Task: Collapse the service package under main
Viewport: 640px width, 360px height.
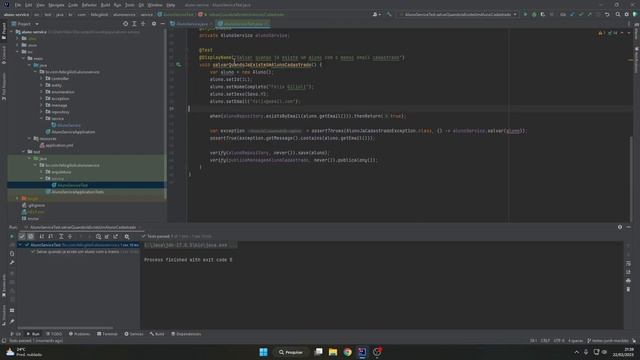Action: click(x=41, y=118)
